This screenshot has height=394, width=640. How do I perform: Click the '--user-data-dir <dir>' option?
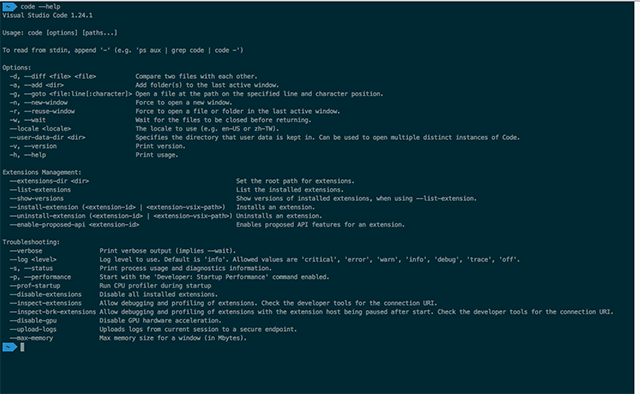pyautogui.click(x=48, y=137)
